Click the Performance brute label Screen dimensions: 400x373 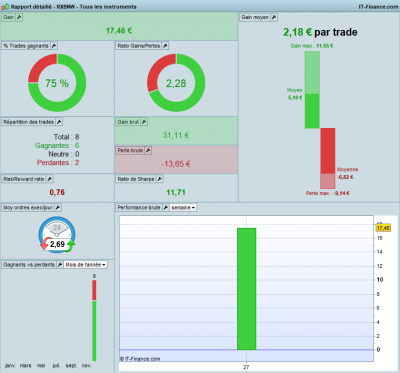pos(139,207)
